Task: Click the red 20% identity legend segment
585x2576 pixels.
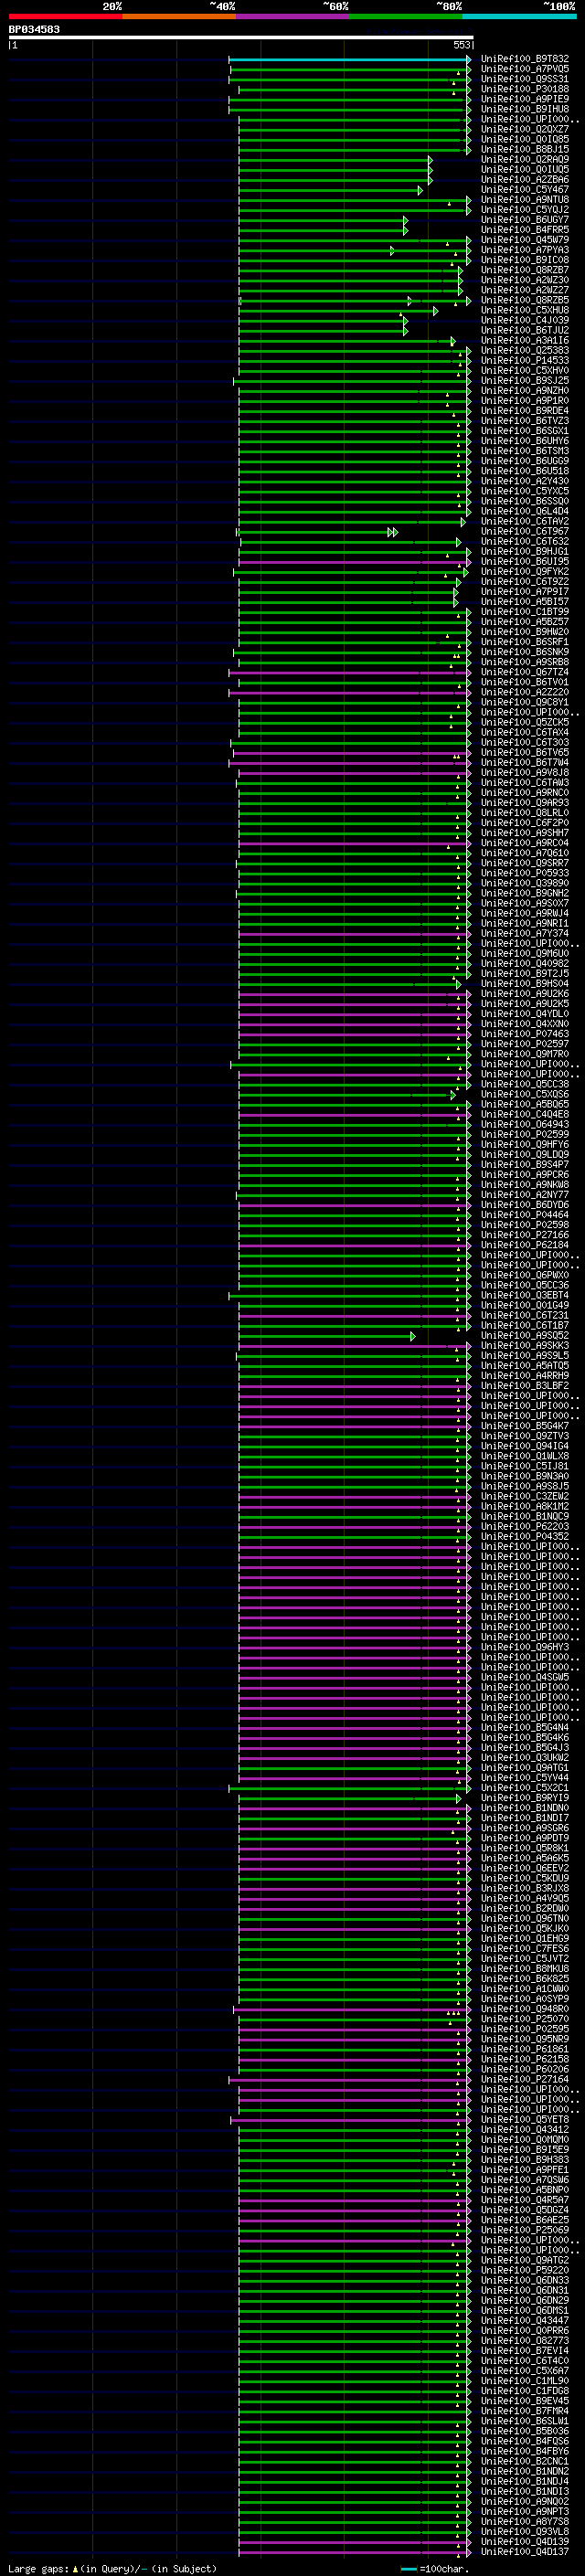Action: (65, 16)
